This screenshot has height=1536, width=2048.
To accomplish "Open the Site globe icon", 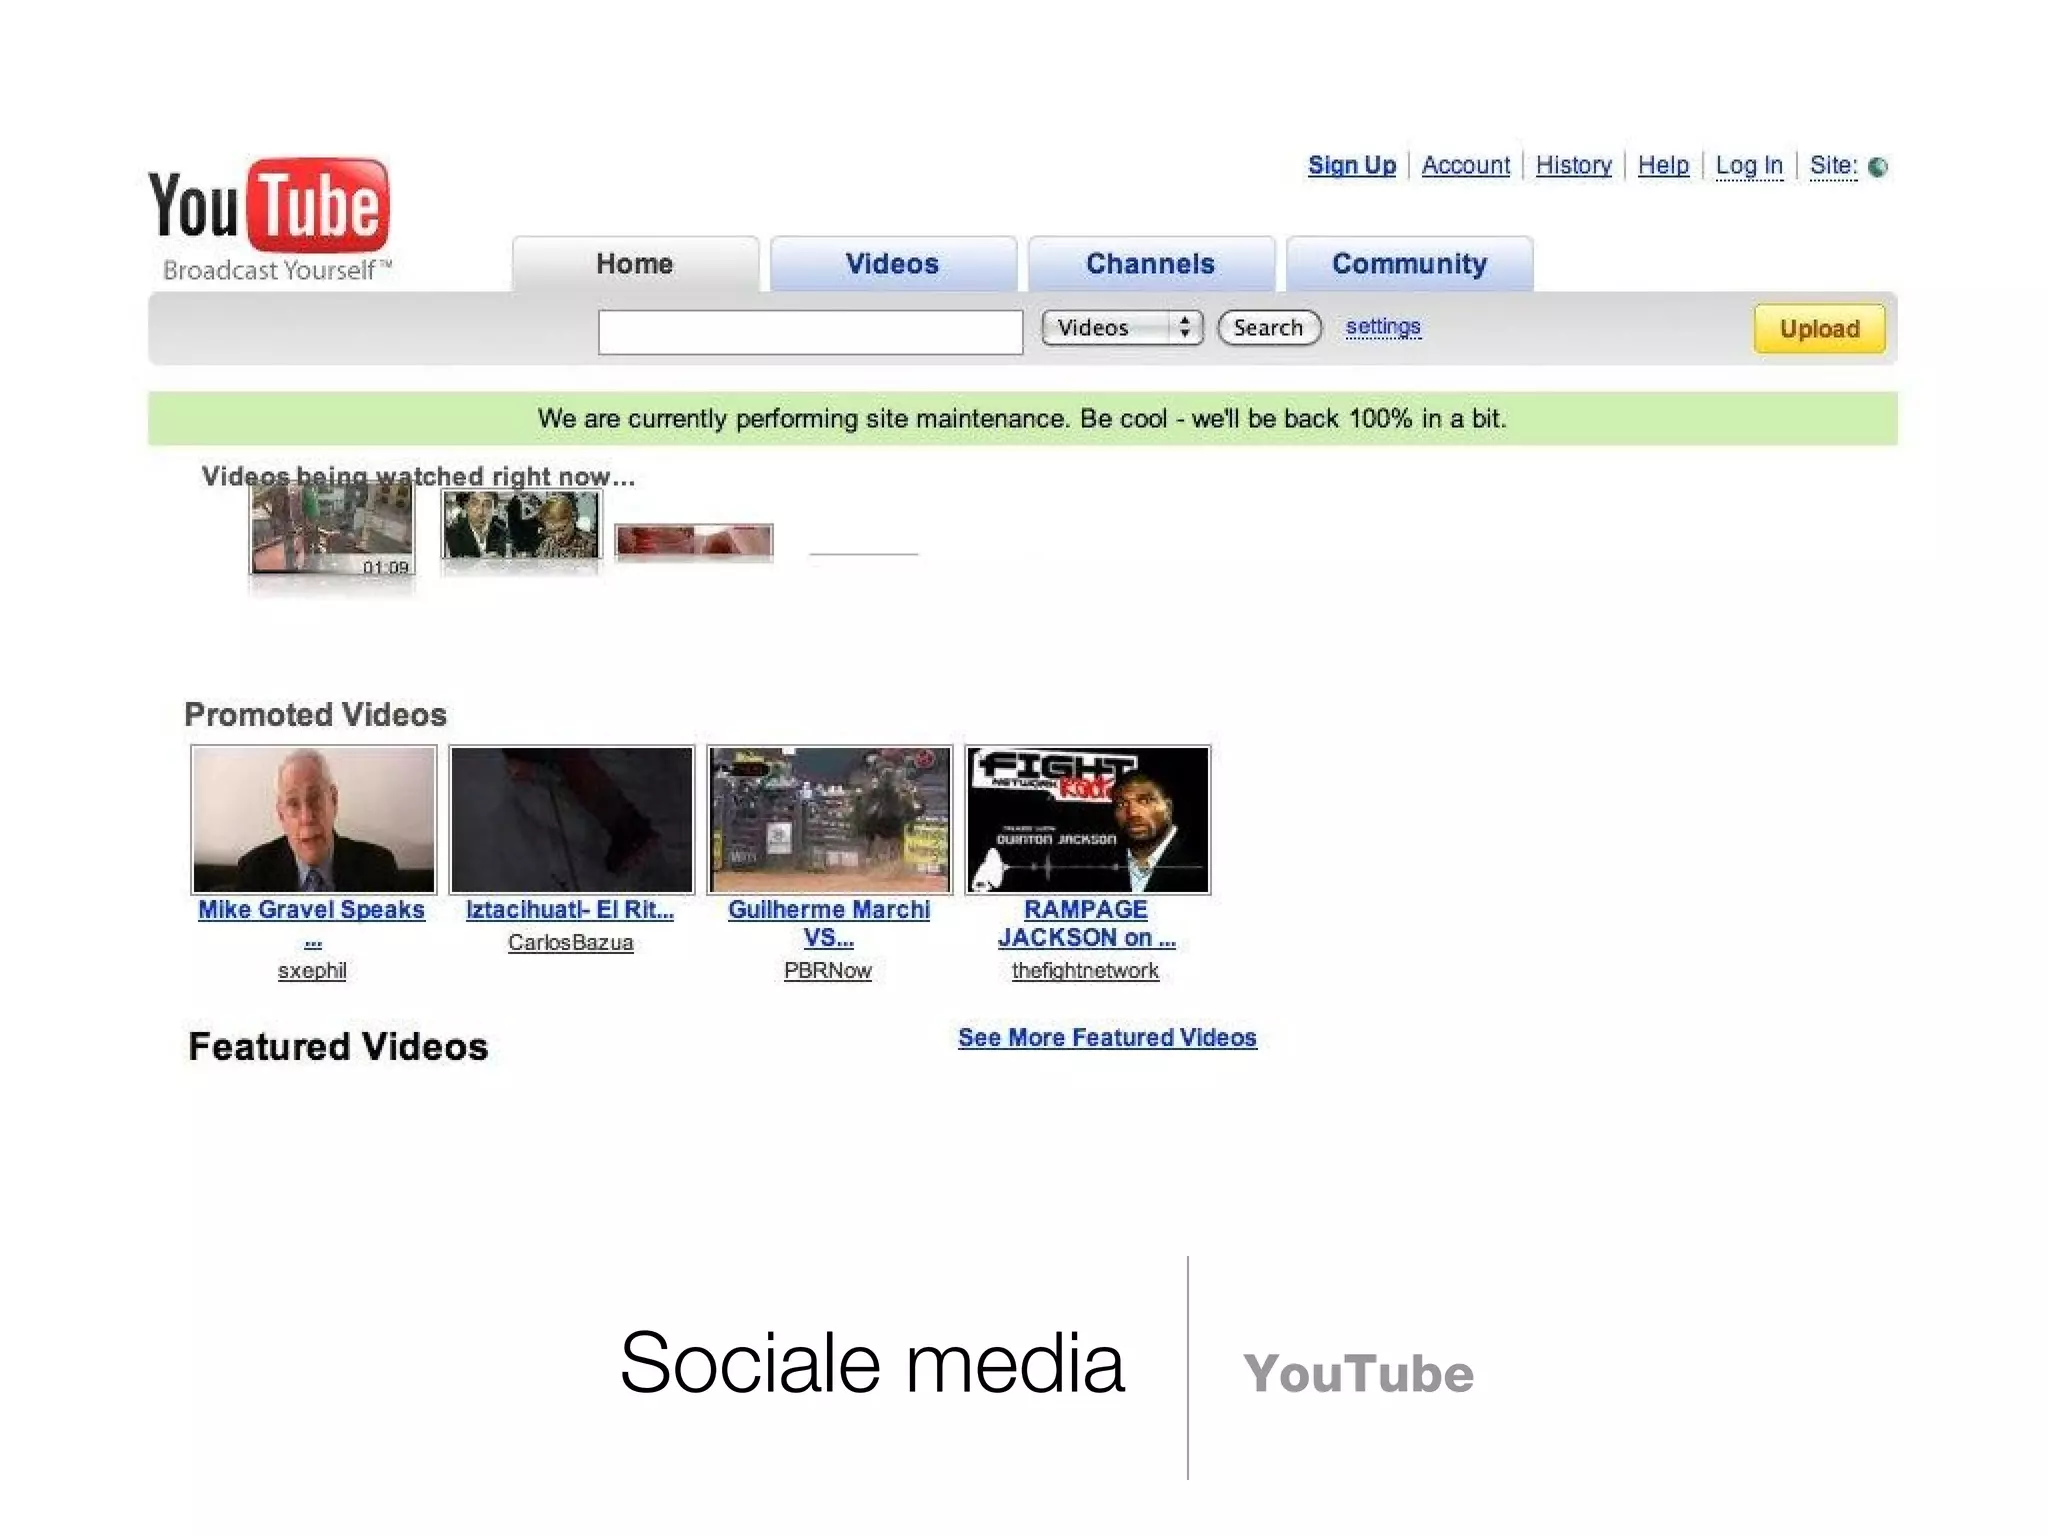I will [1878, 167].
